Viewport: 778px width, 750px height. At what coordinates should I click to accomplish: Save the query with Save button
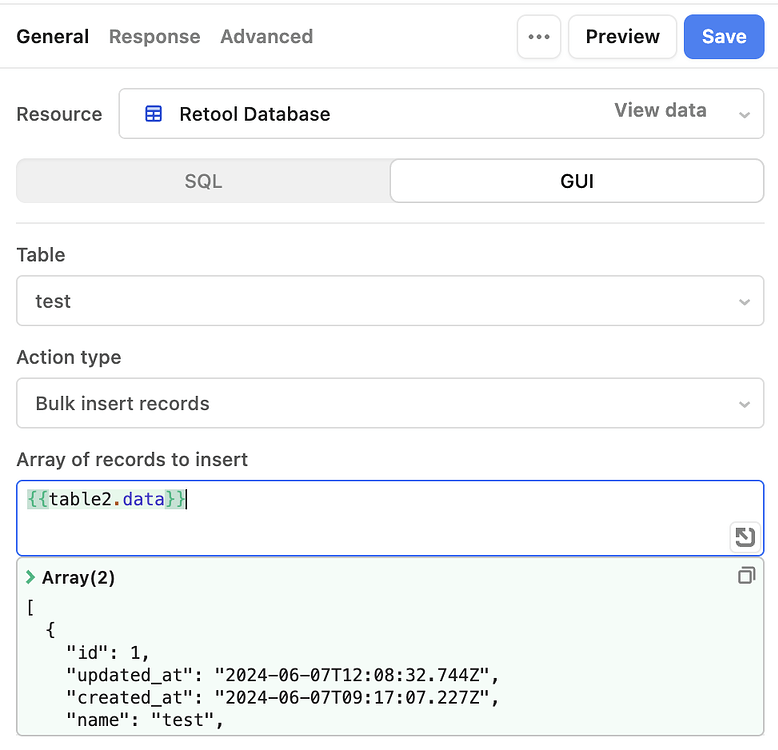[723, 37]
